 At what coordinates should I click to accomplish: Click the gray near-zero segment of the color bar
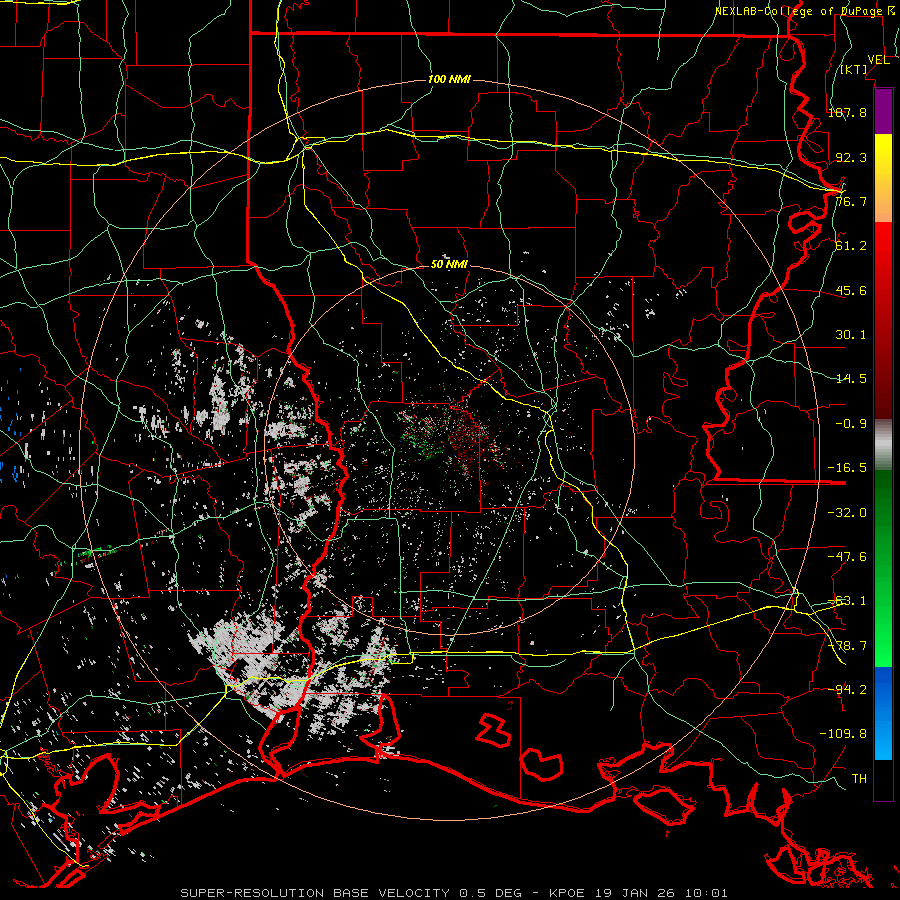click(883, 445)
